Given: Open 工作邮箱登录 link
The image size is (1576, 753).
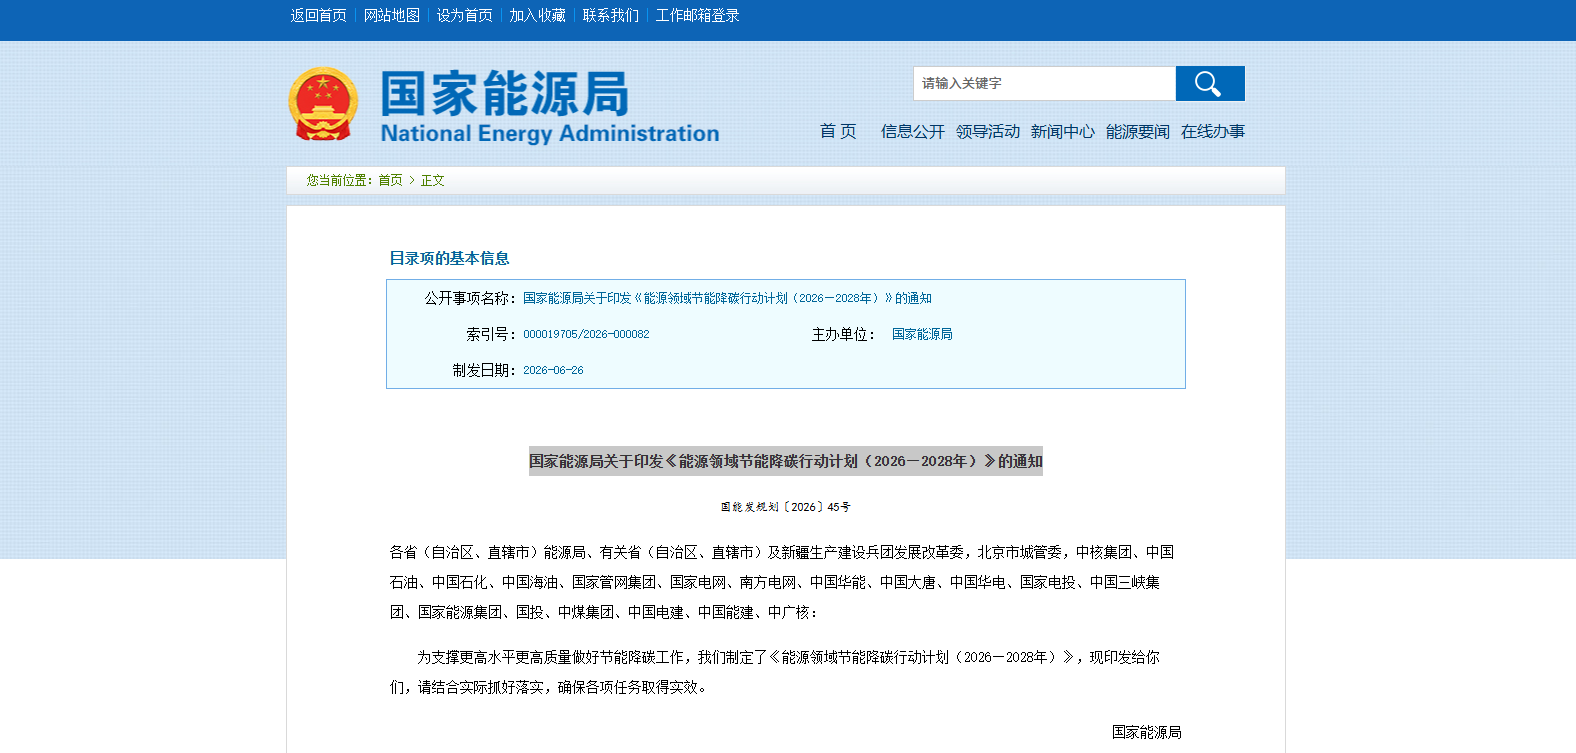Looking at the screenshot, I should pos(698,16).
